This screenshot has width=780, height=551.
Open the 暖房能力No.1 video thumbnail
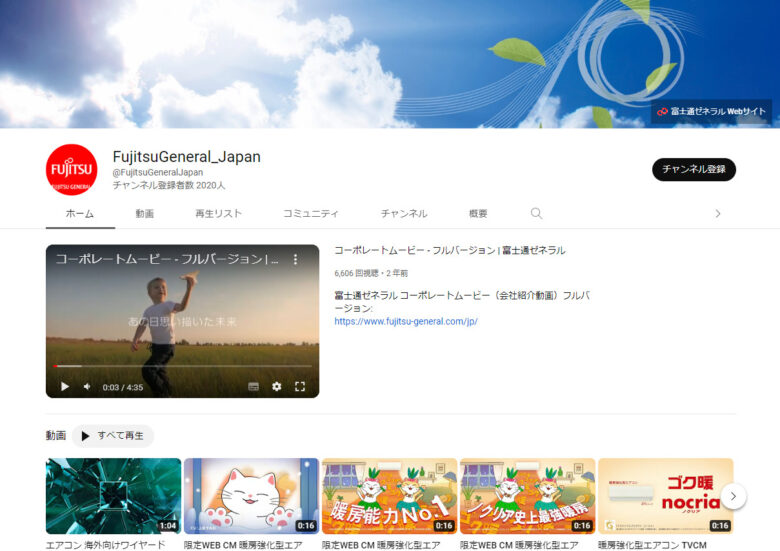point(390,496)
